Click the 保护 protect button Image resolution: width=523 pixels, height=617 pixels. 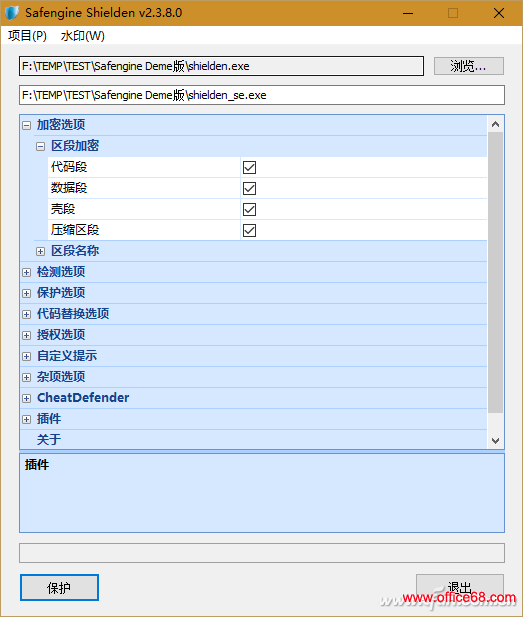[x=59, y=588]
